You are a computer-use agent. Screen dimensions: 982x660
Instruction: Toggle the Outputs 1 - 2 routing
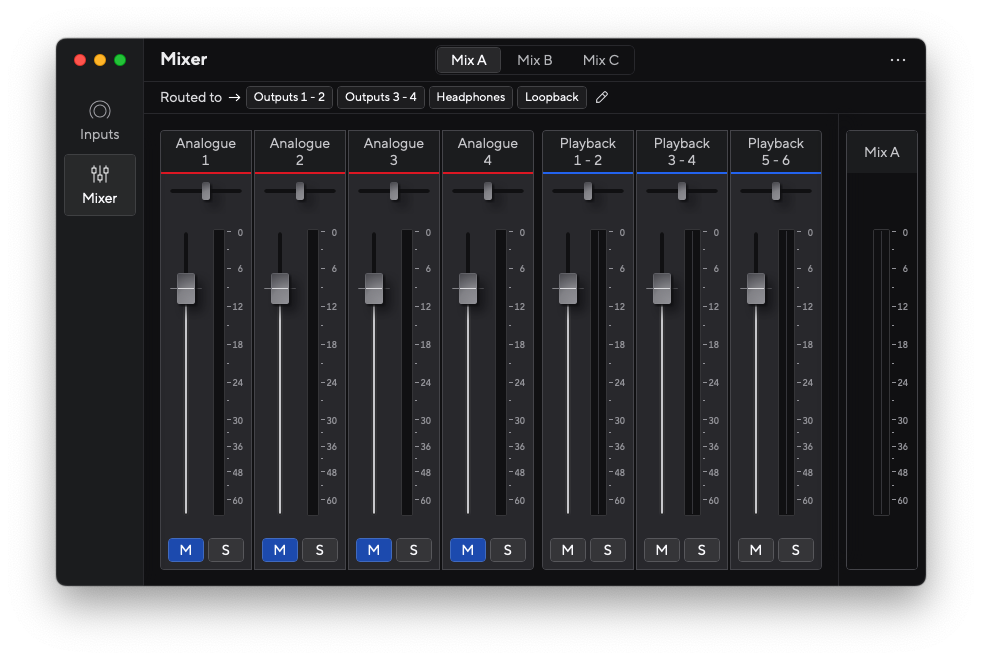pyautogui.click(x=289, y=97)
